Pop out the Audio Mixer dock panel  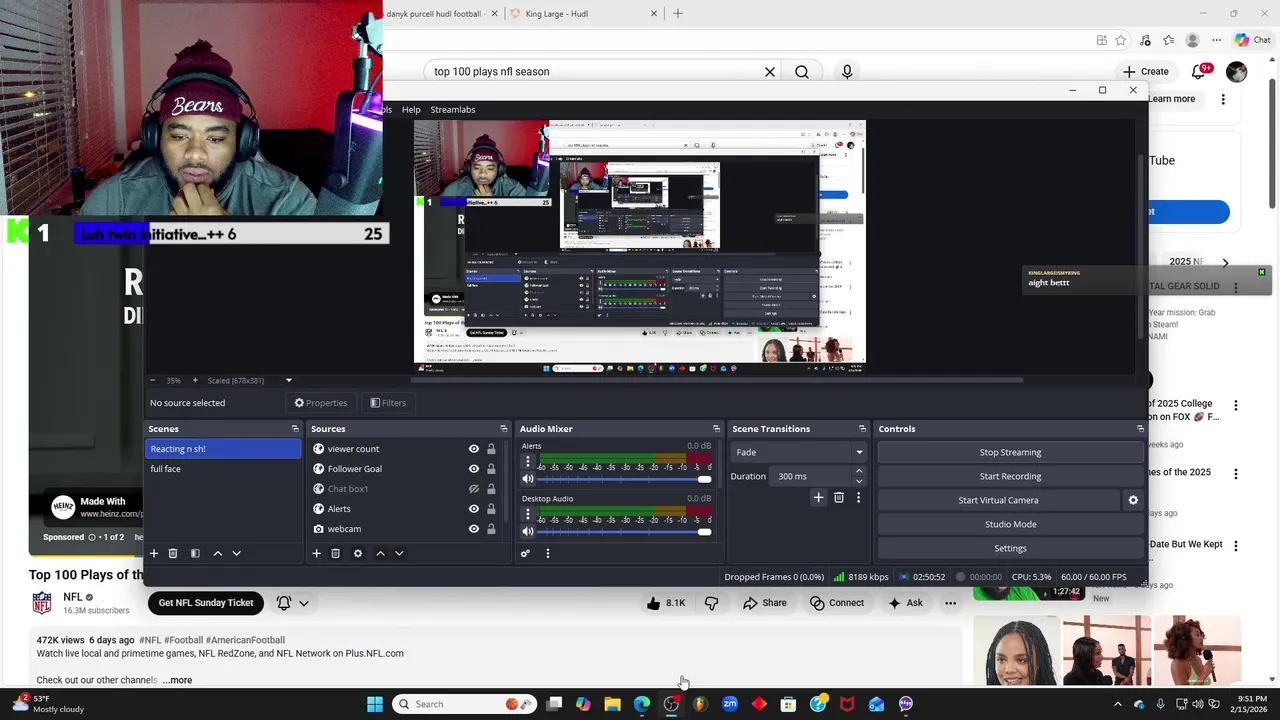click(716, 429)
